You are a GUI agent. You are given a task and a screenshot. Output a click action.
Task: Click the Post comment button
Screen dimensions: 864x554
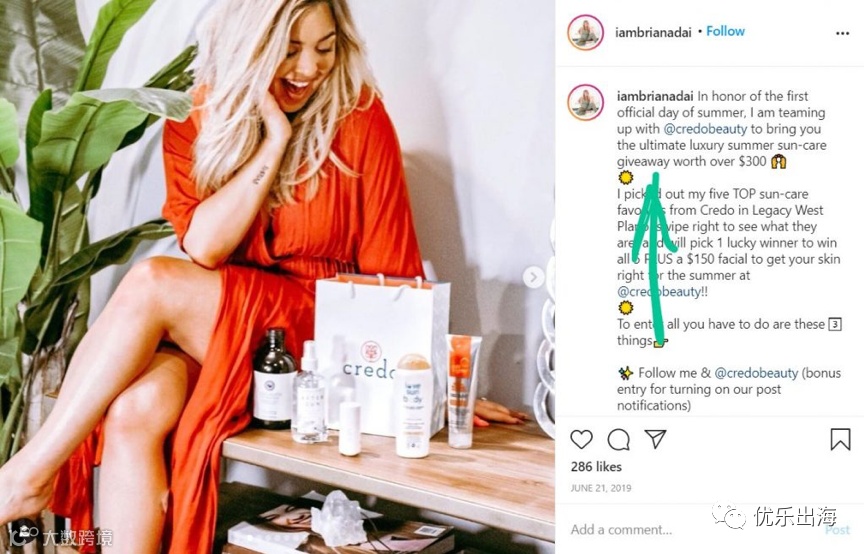(x=838, y=530)
